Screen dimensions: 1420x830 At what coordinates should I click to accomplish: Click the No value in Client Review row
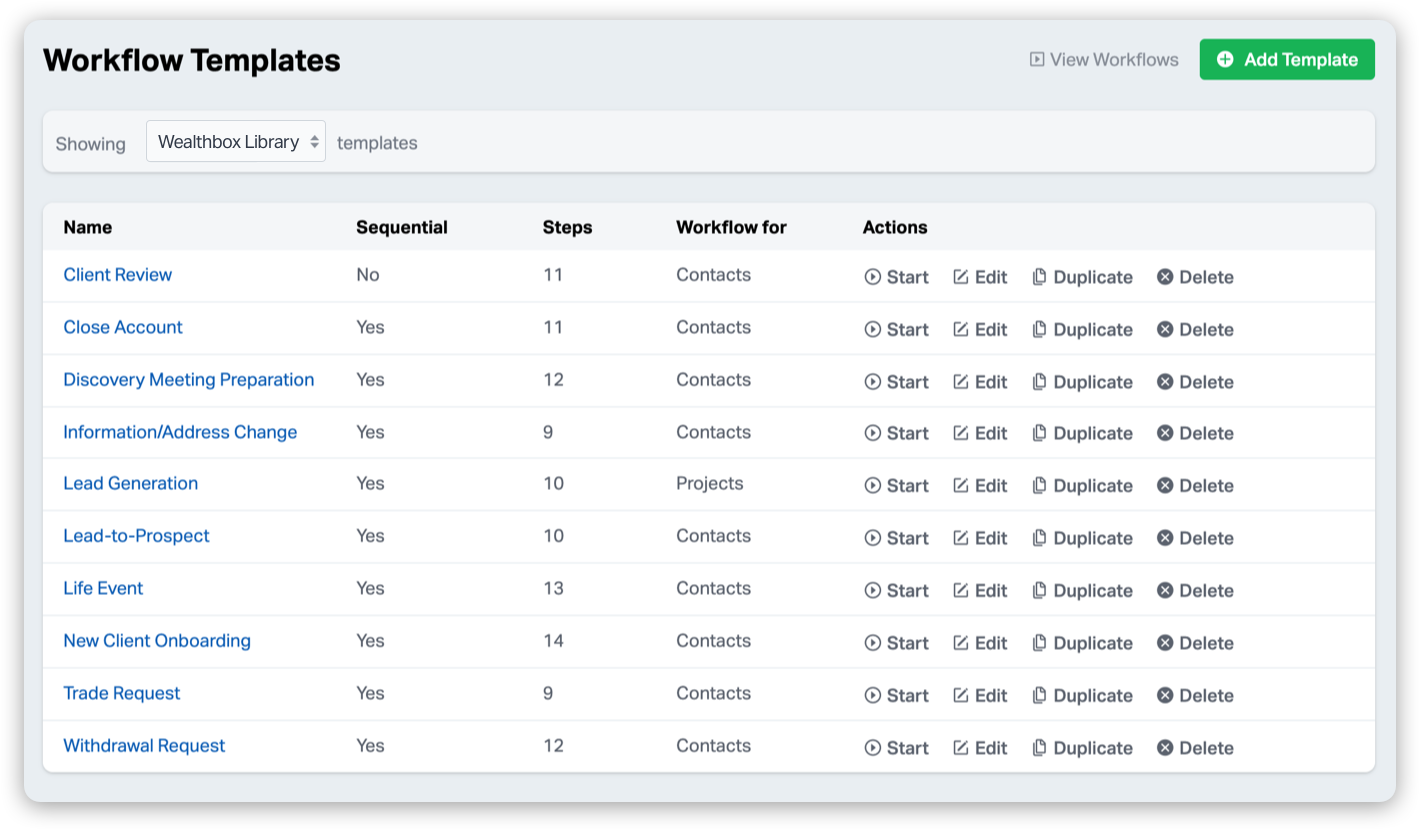[x=368, y=275]
